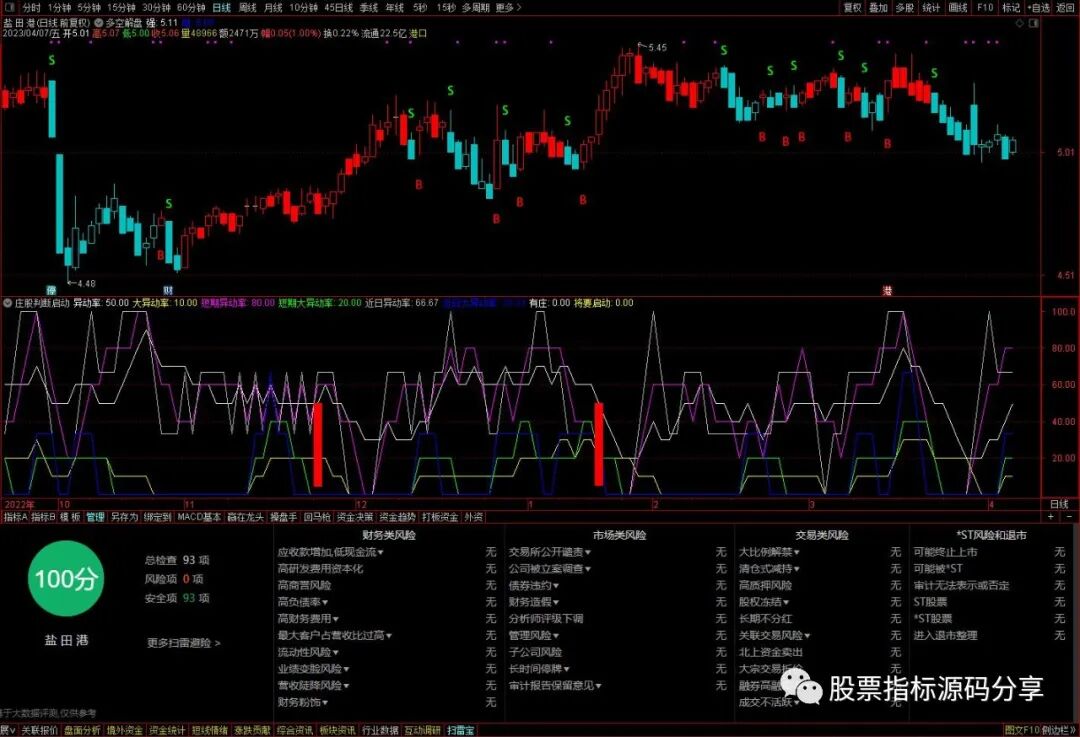Viewport: 1080px width, 737px height.
Task: Switch to the 60分钟 period
Action: 191,8
